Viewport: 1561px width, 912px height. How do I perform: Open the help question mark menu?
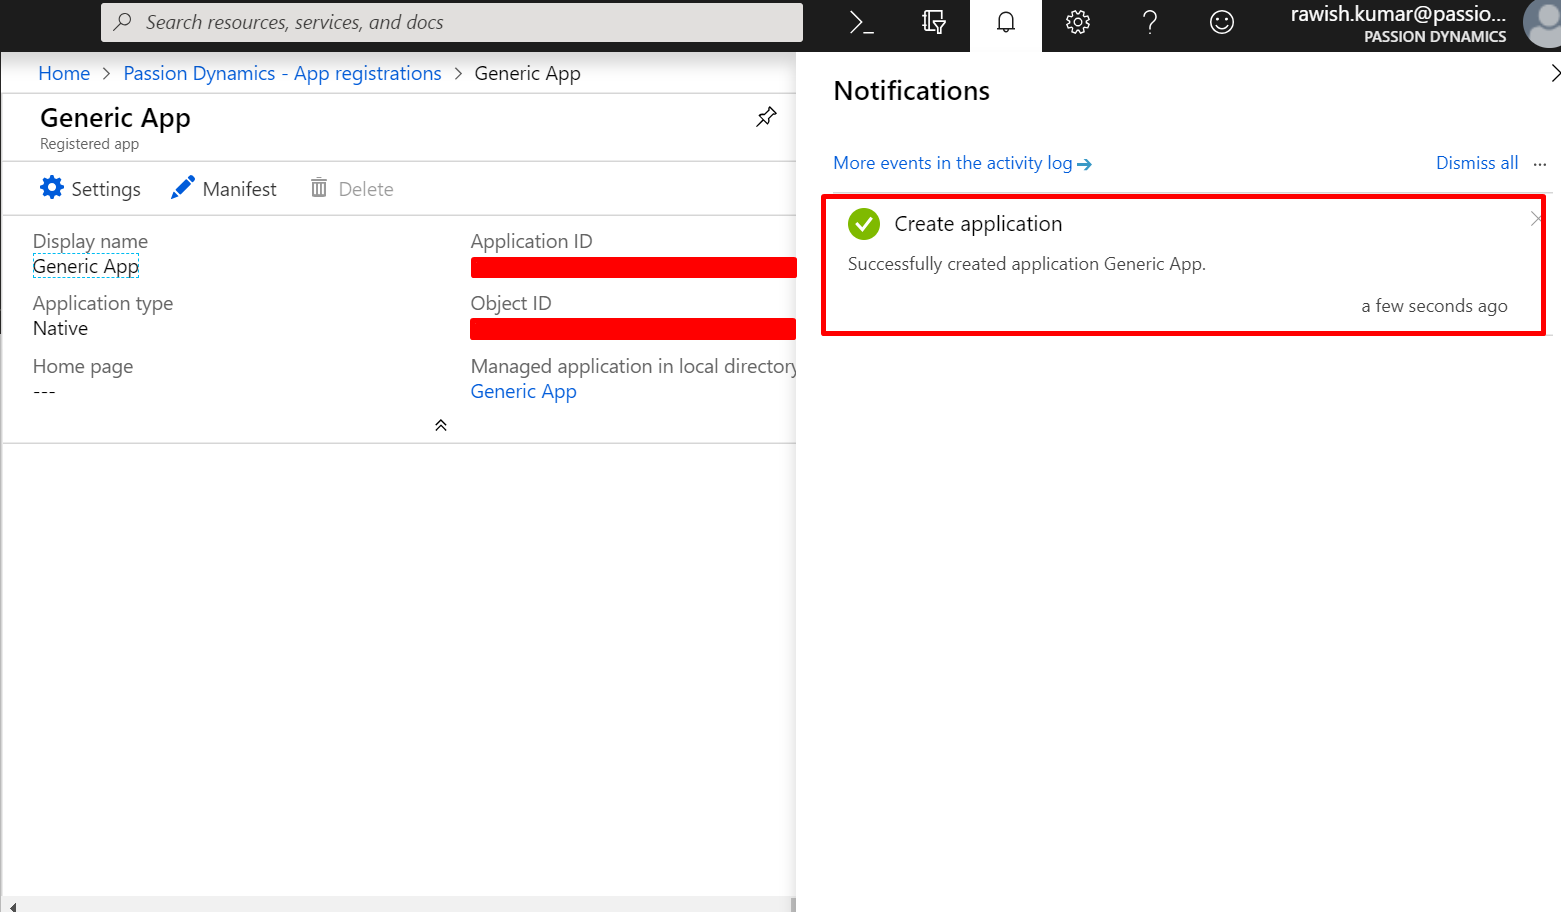(1150, 23)
